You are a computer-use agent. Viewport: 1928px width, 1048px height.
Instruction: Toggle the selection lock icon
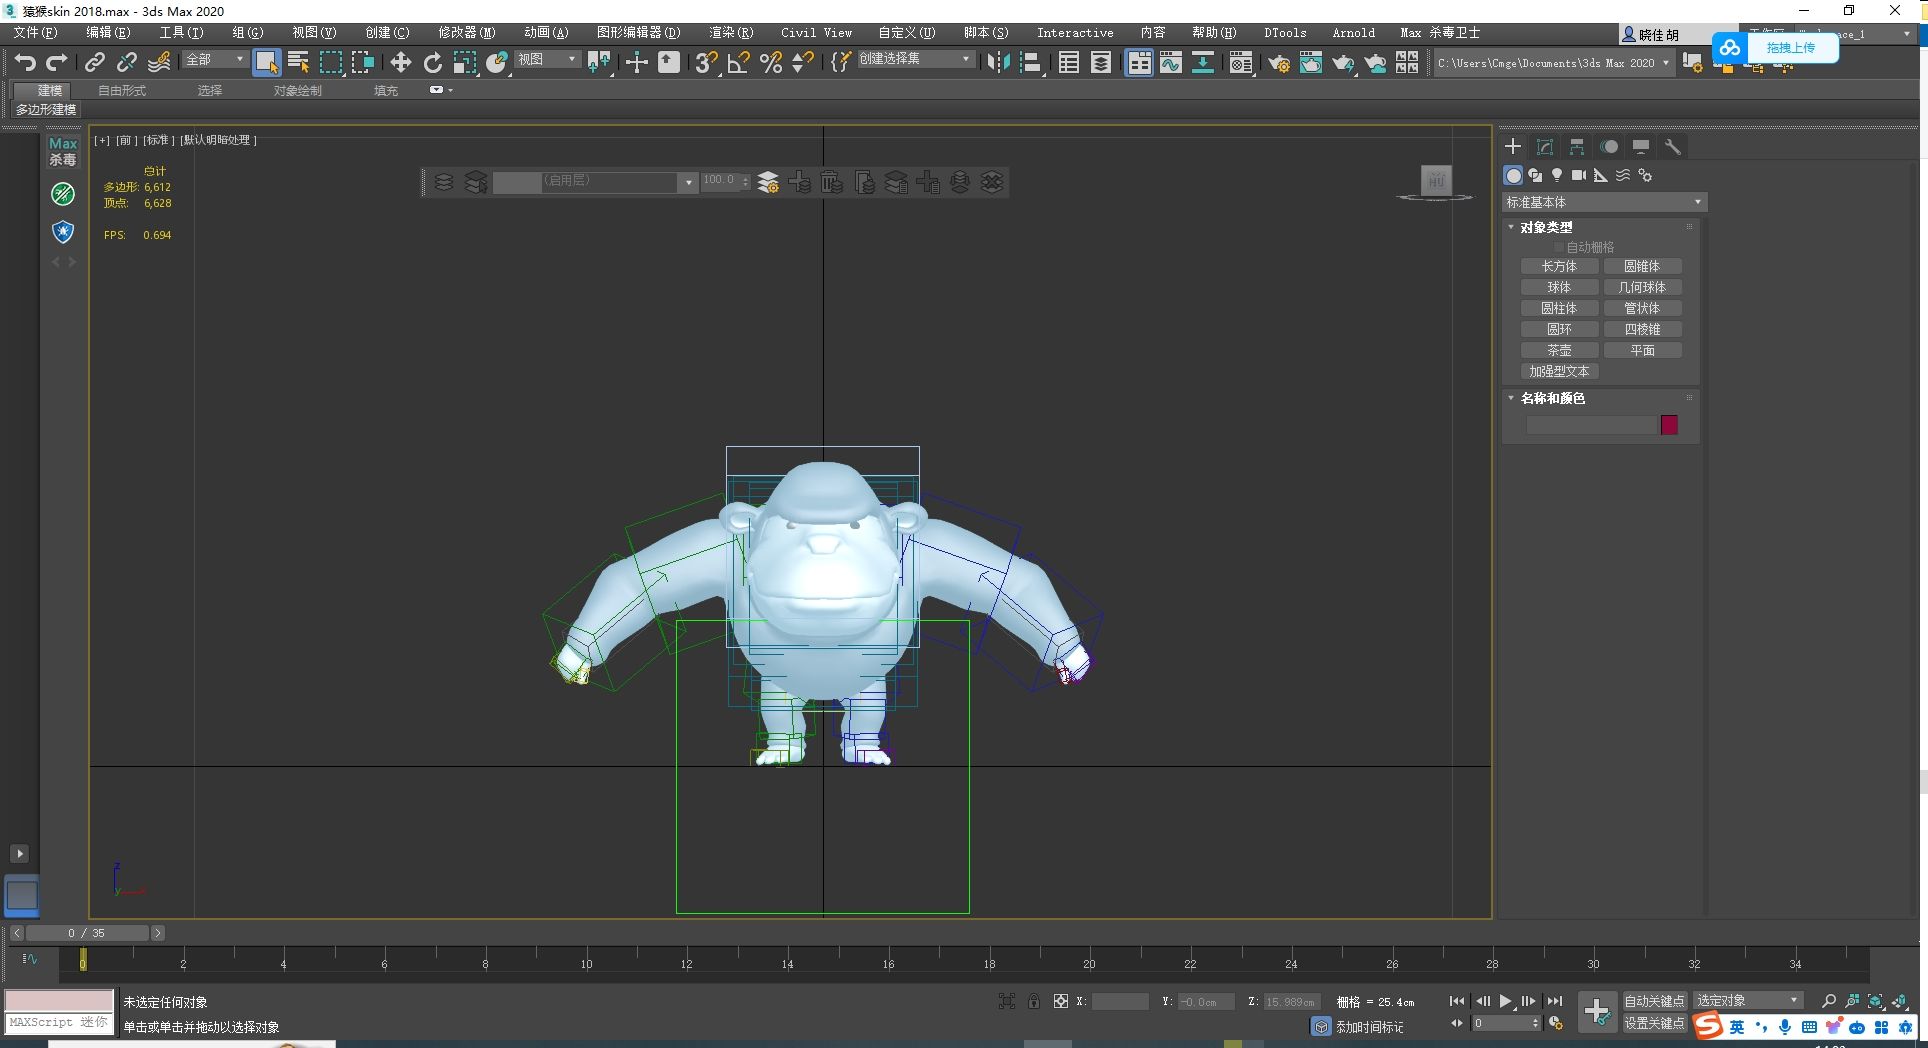pos(1033,1001)
